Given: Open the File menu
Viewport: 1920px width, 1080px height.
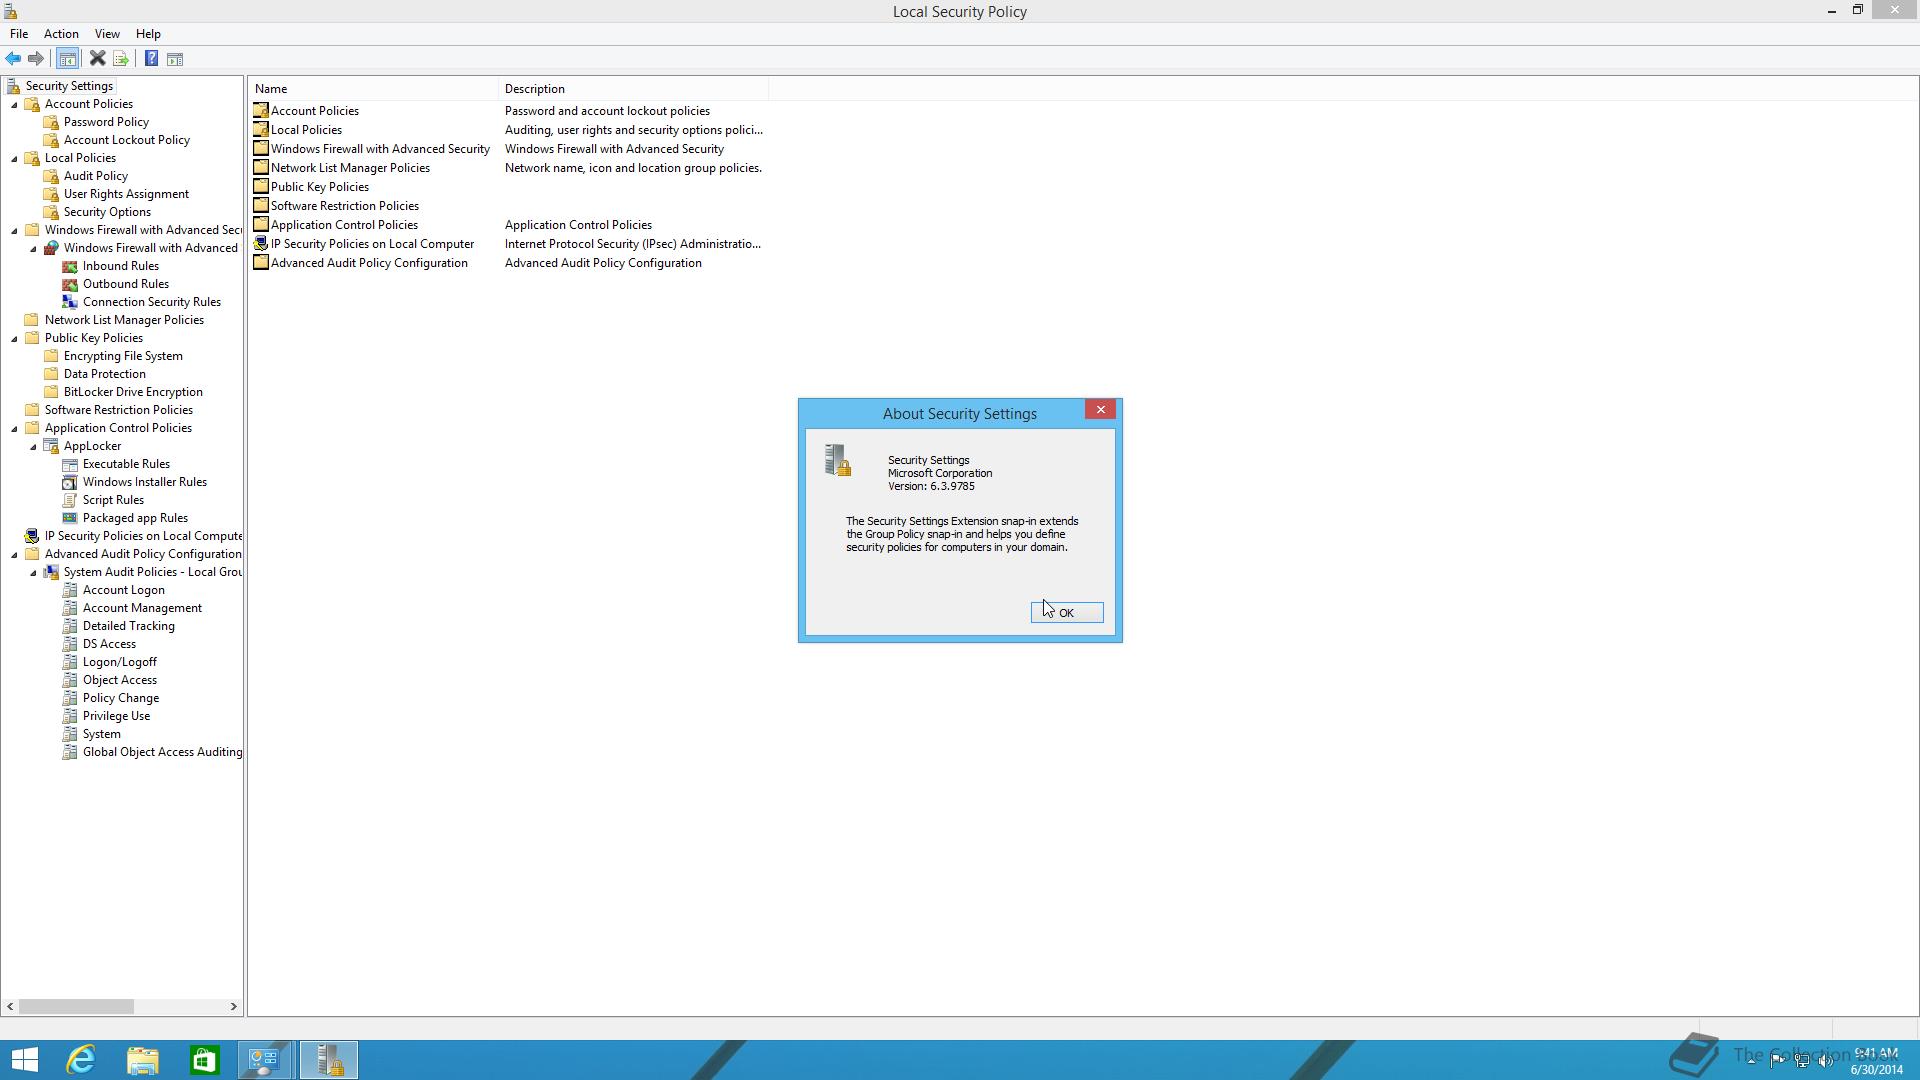Looking at the screenshot, I should 19,34.
